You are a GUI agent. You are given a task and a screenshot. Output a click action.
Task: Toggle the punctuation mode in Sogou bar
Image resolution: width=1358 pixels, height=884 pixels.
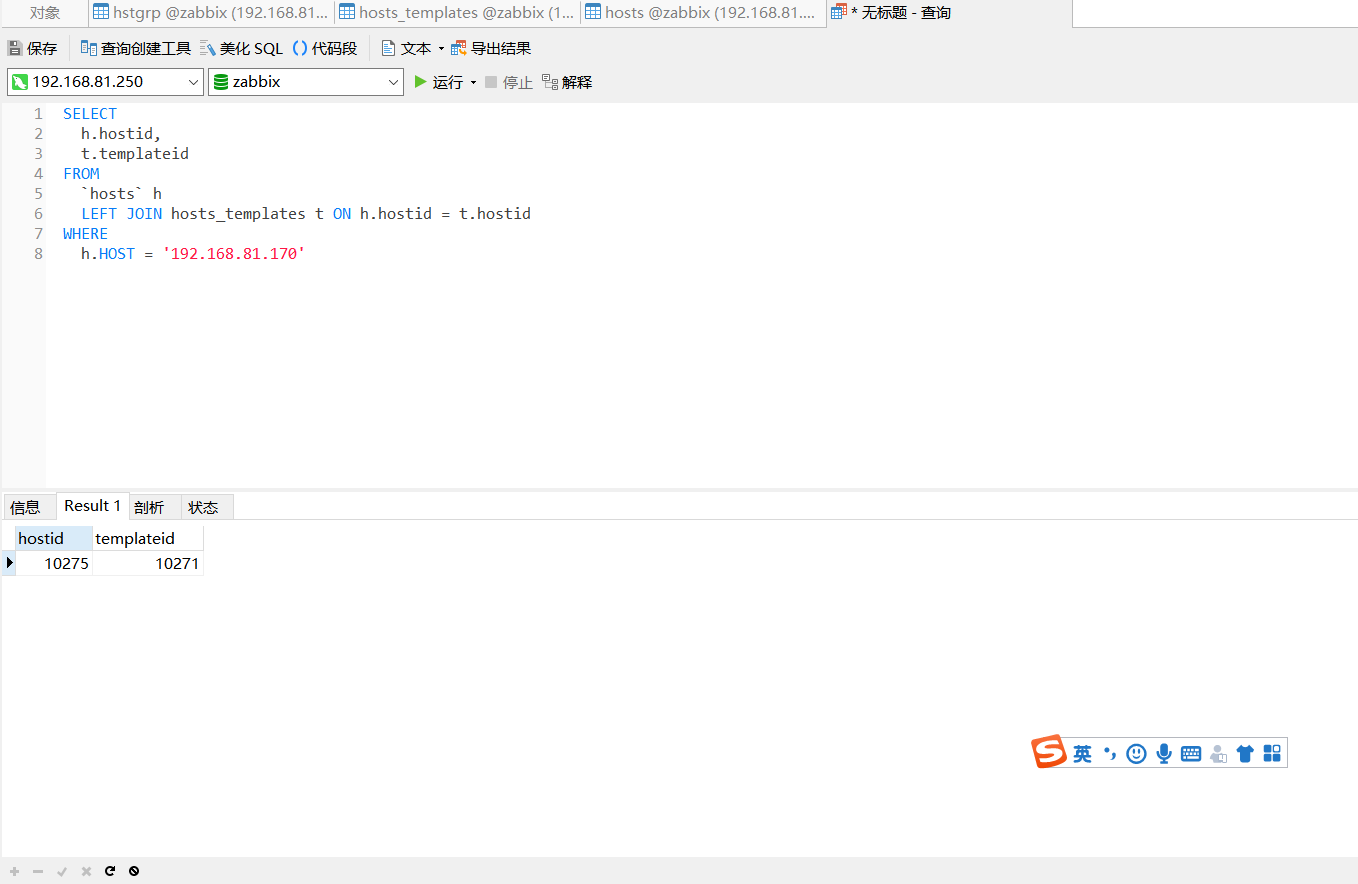[1109, 754]
